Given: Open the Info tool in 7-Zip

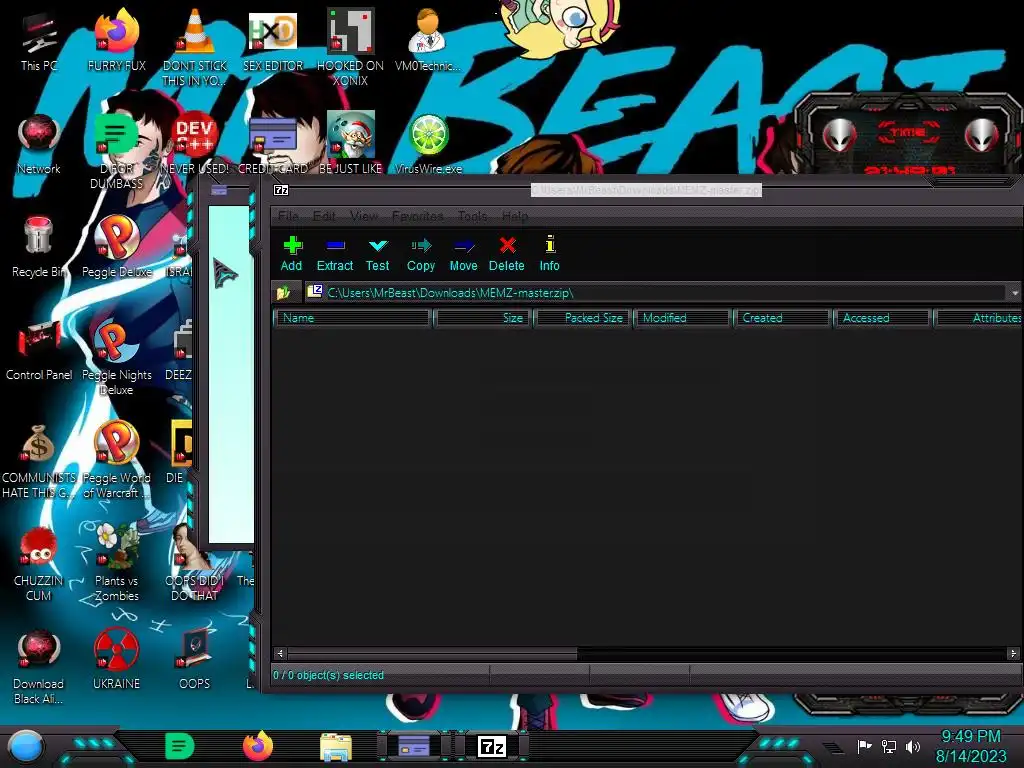Looking at the screenshot, I should pos(549,253).
